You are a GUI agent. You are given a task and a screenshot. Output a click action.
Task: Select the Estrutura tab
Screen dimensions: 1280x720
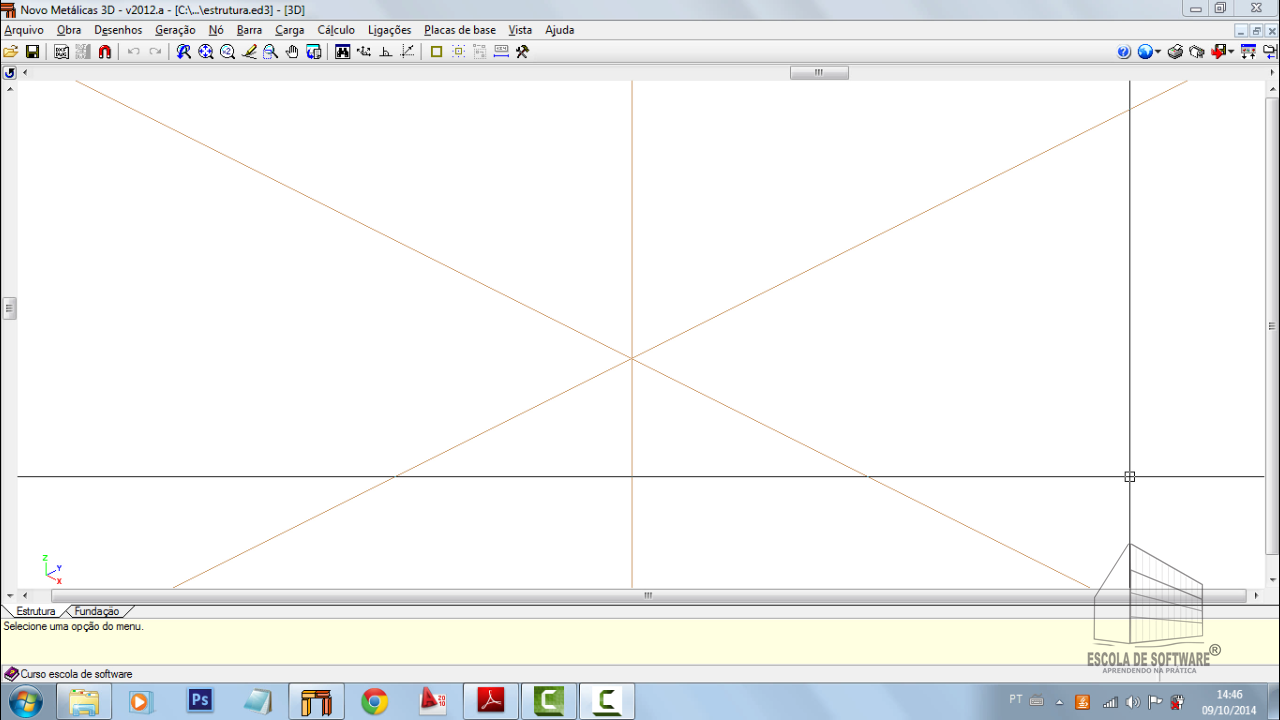pos(36,611)
